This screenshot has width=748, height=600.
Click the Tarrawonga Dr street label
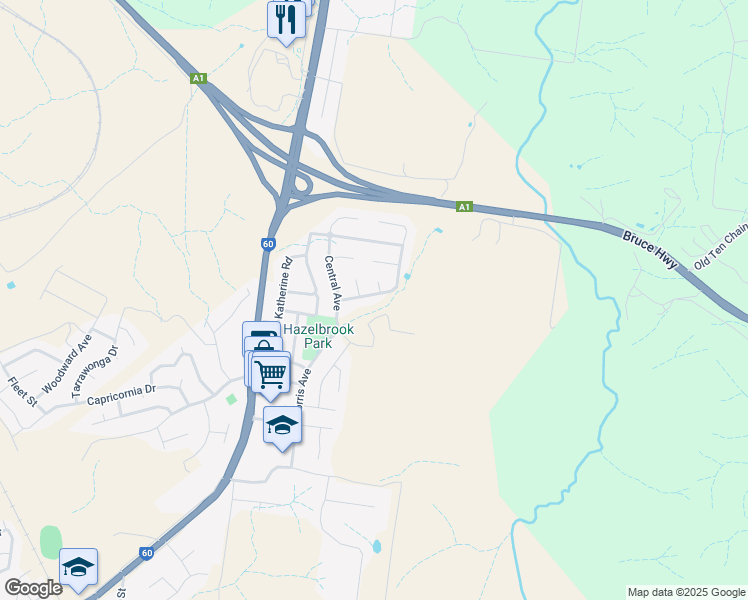(x=94, y=372)
